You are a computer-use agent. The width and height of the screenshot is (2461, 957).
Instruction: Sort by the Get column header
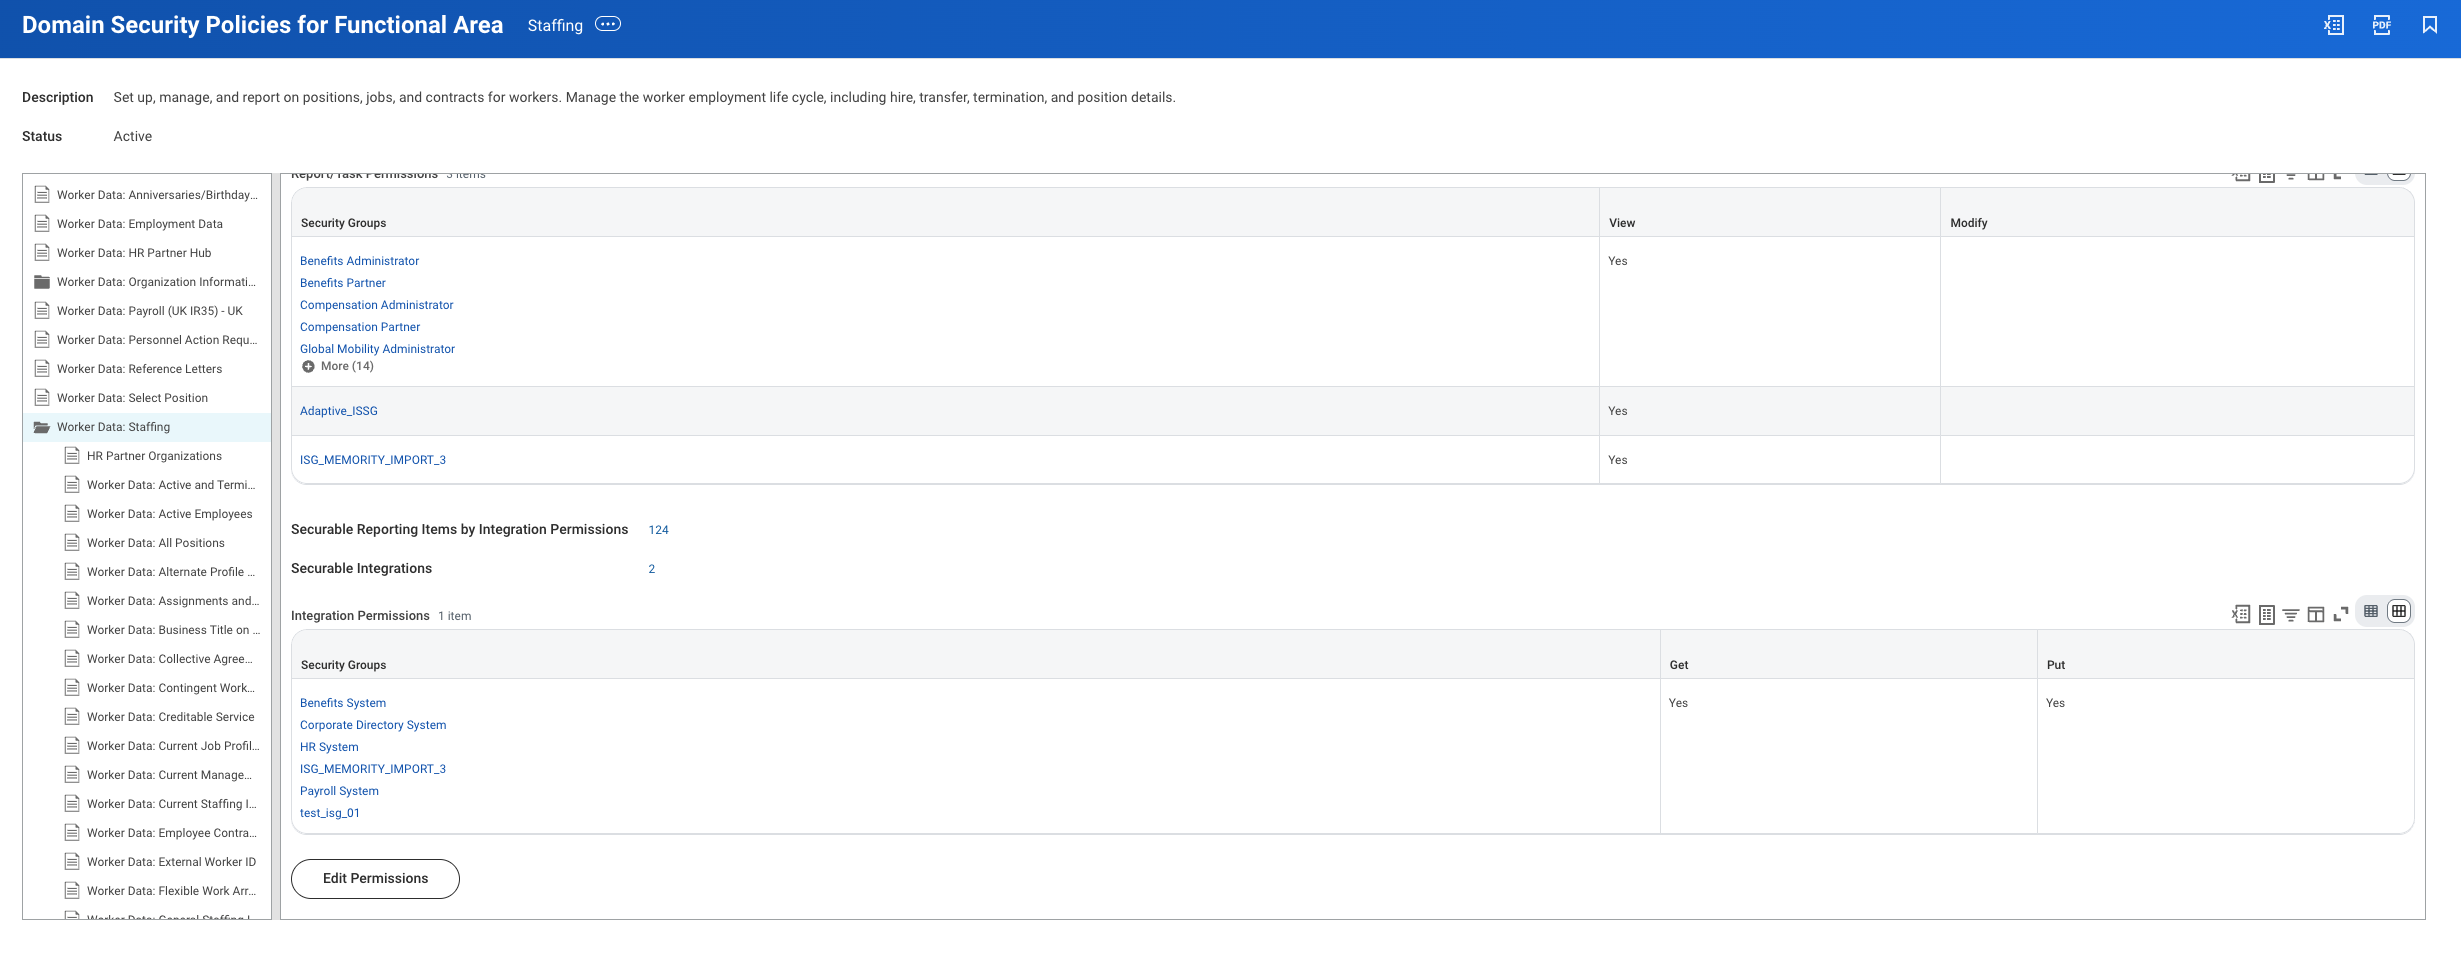pyautogui.click(x=1679, y=665)
